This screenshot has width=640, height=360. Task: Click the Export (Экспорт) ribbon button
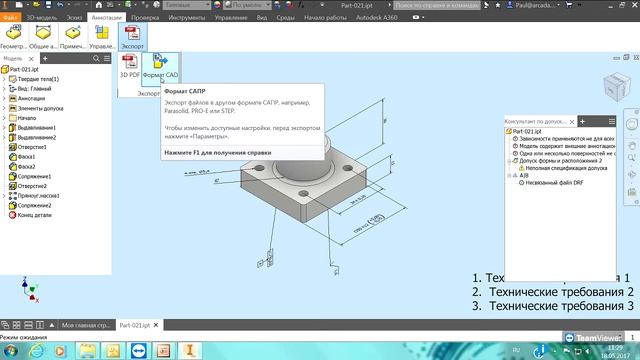132,37
